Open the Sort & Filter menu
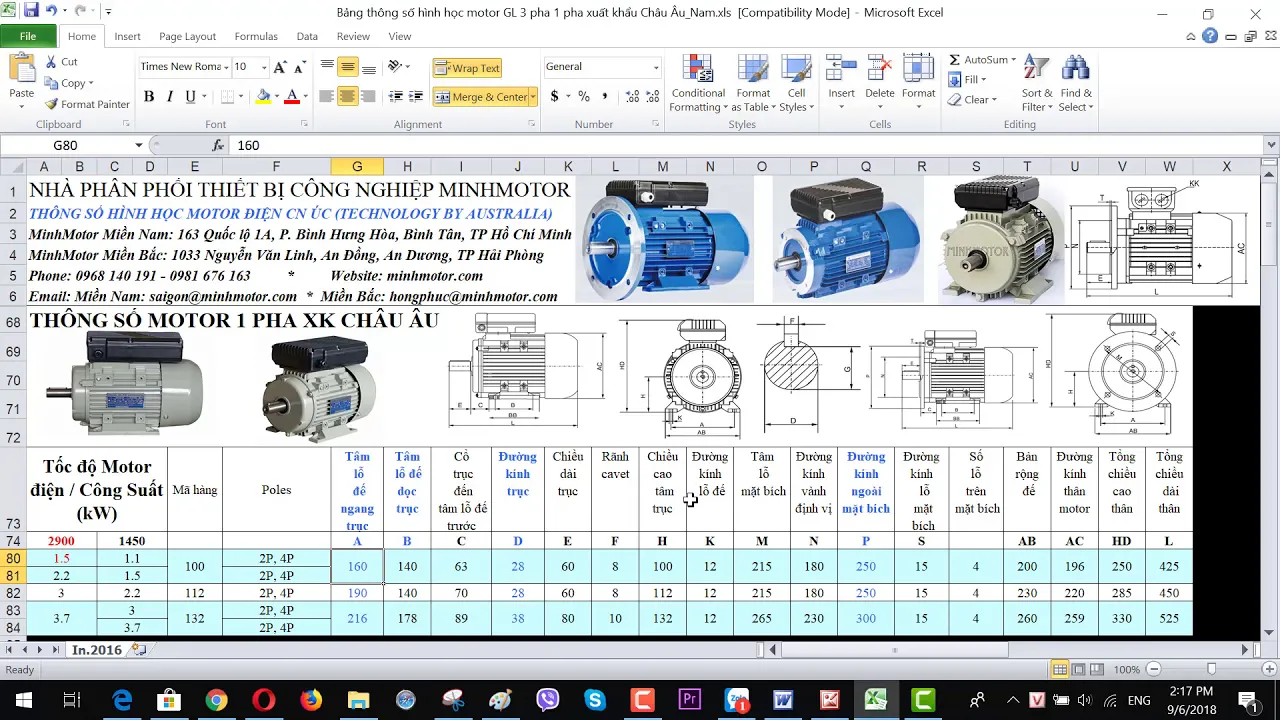The image size is (1280, 720). [1037, 83]
